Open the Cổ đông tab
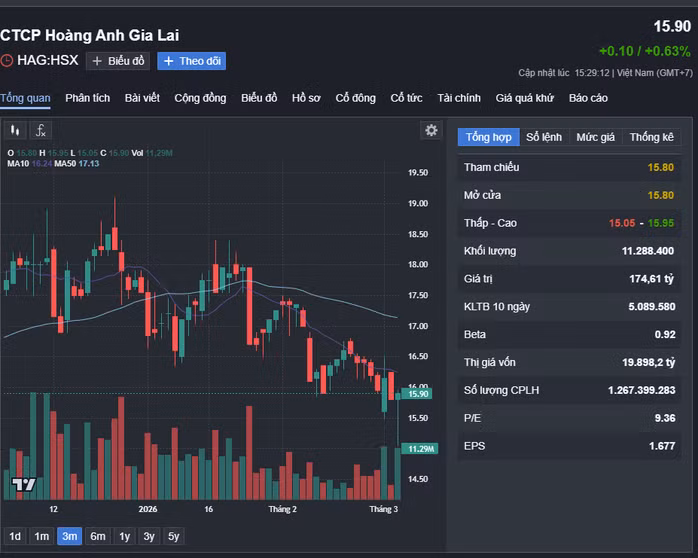The height and width of the screenshot is (558, 698). [356, 98]
